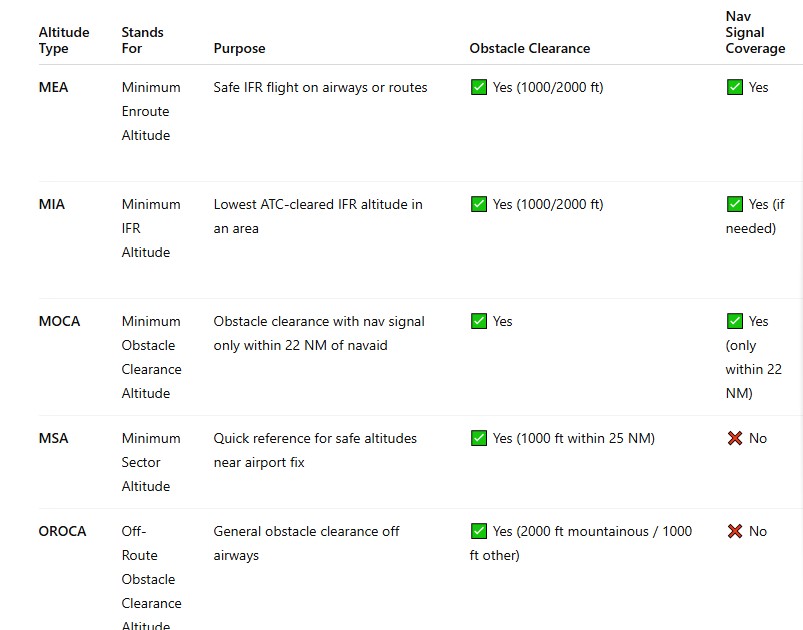This screenshot has height=630, width=803.
Task: Click the green check in MIA Obstacle Clearance cell
Action: pyautogui.click(x=478, y=204)
